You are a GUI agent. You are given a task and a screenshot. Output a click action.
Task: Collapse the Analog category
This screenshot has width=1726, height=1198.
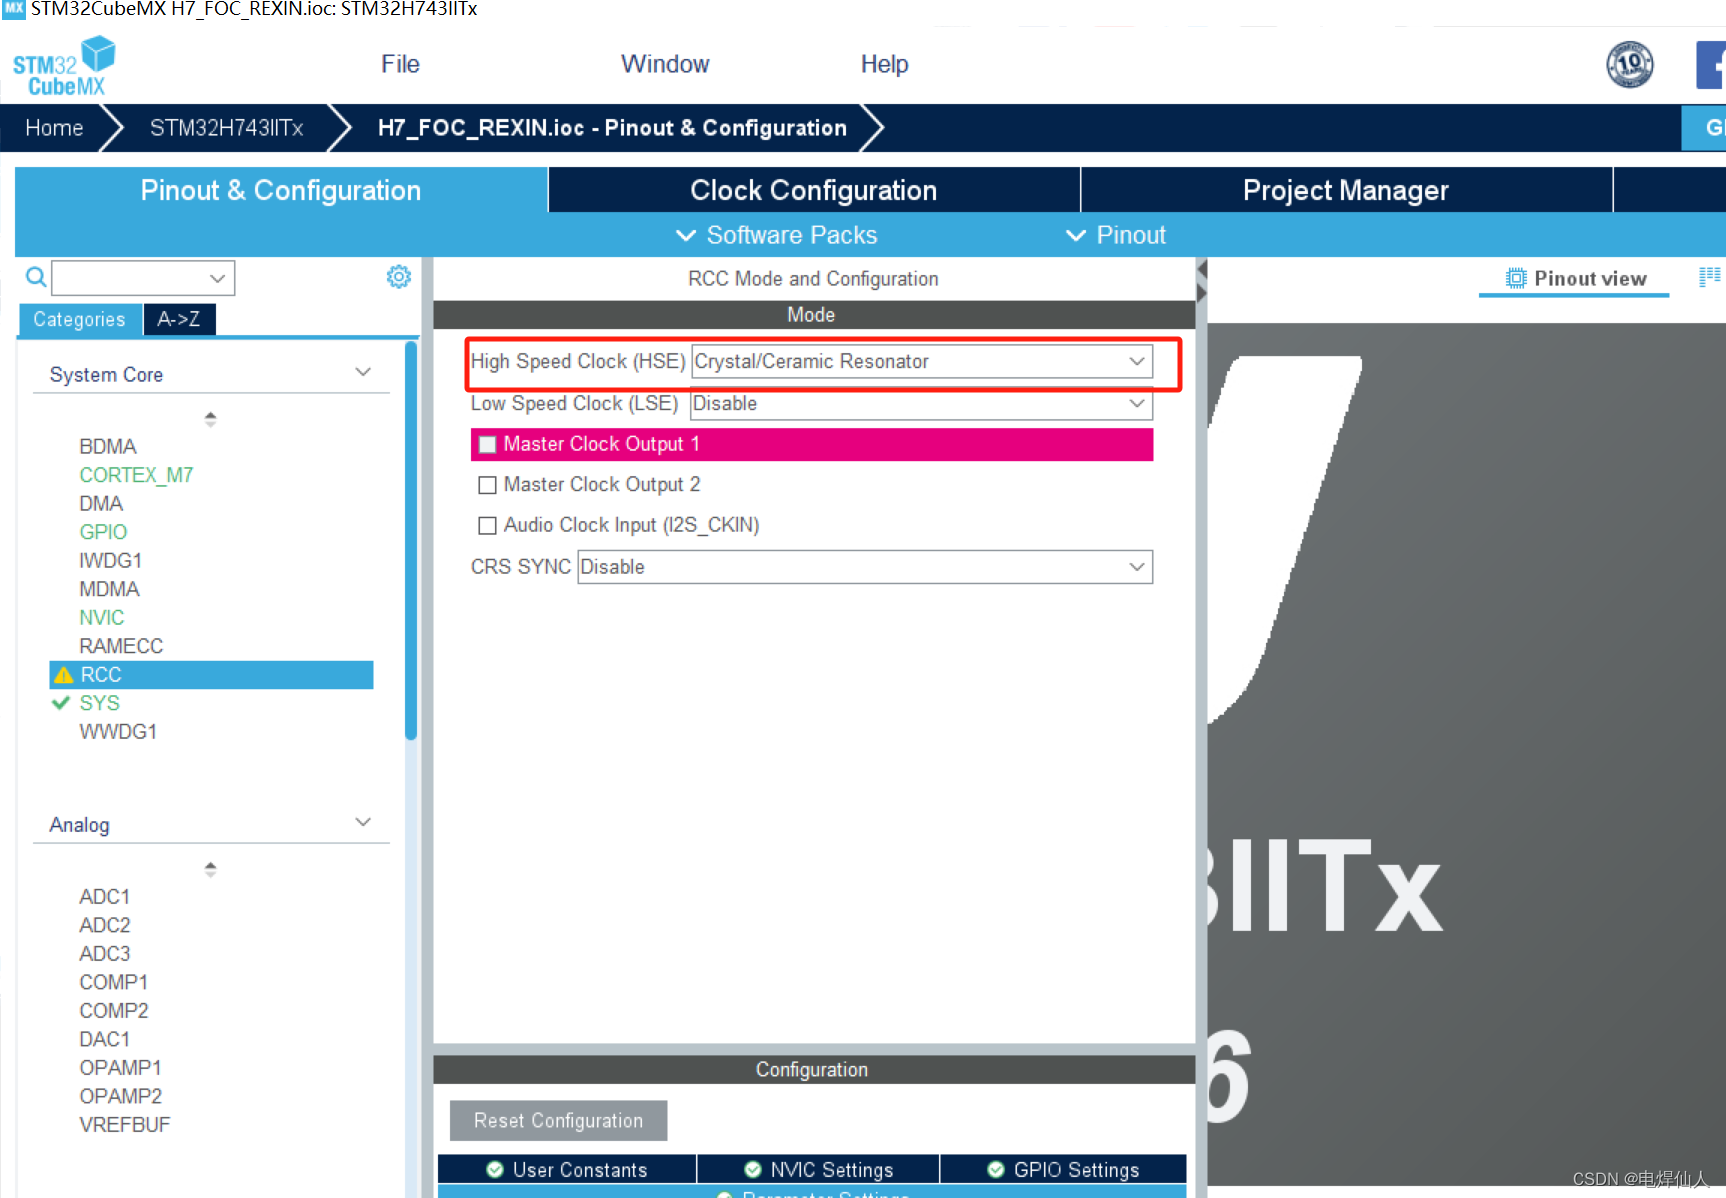pyautogui.click(x=363, y=822)
